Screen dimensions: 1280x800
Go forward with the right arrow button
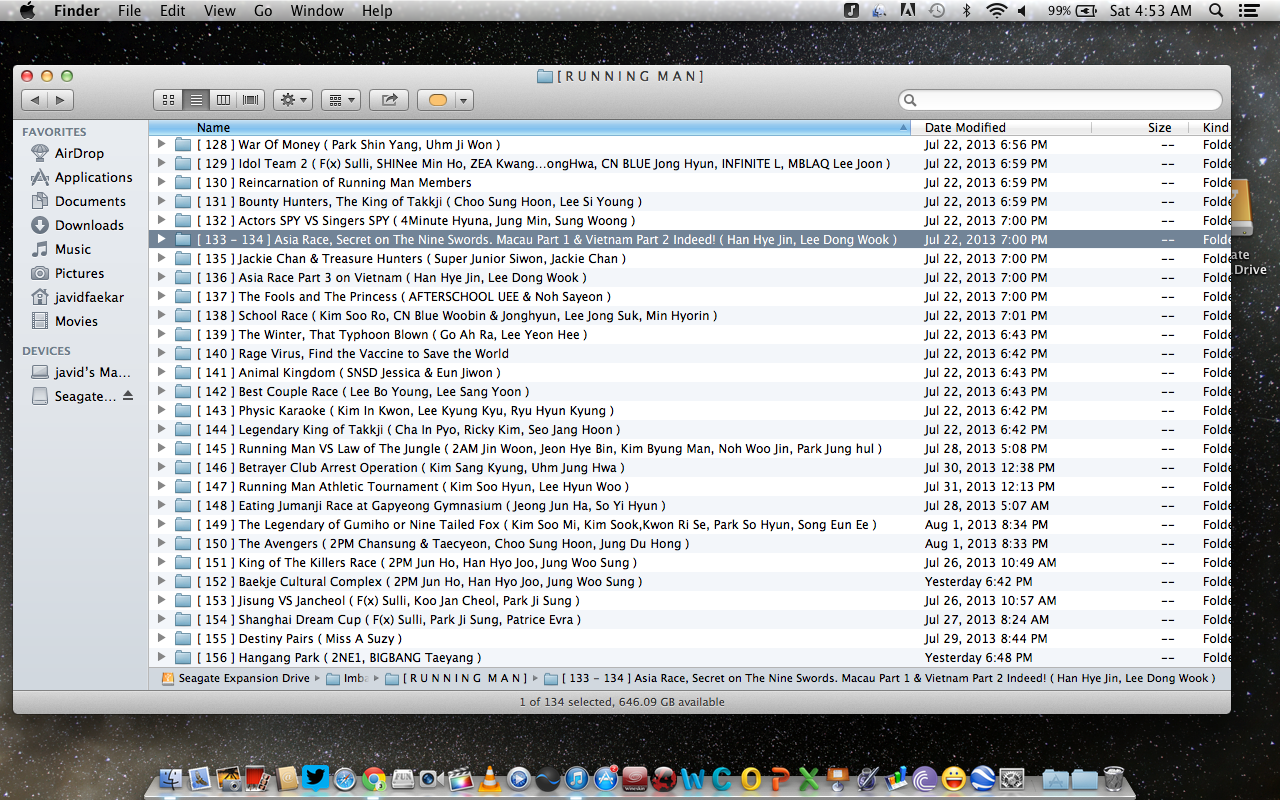click(x=60, y=100)
